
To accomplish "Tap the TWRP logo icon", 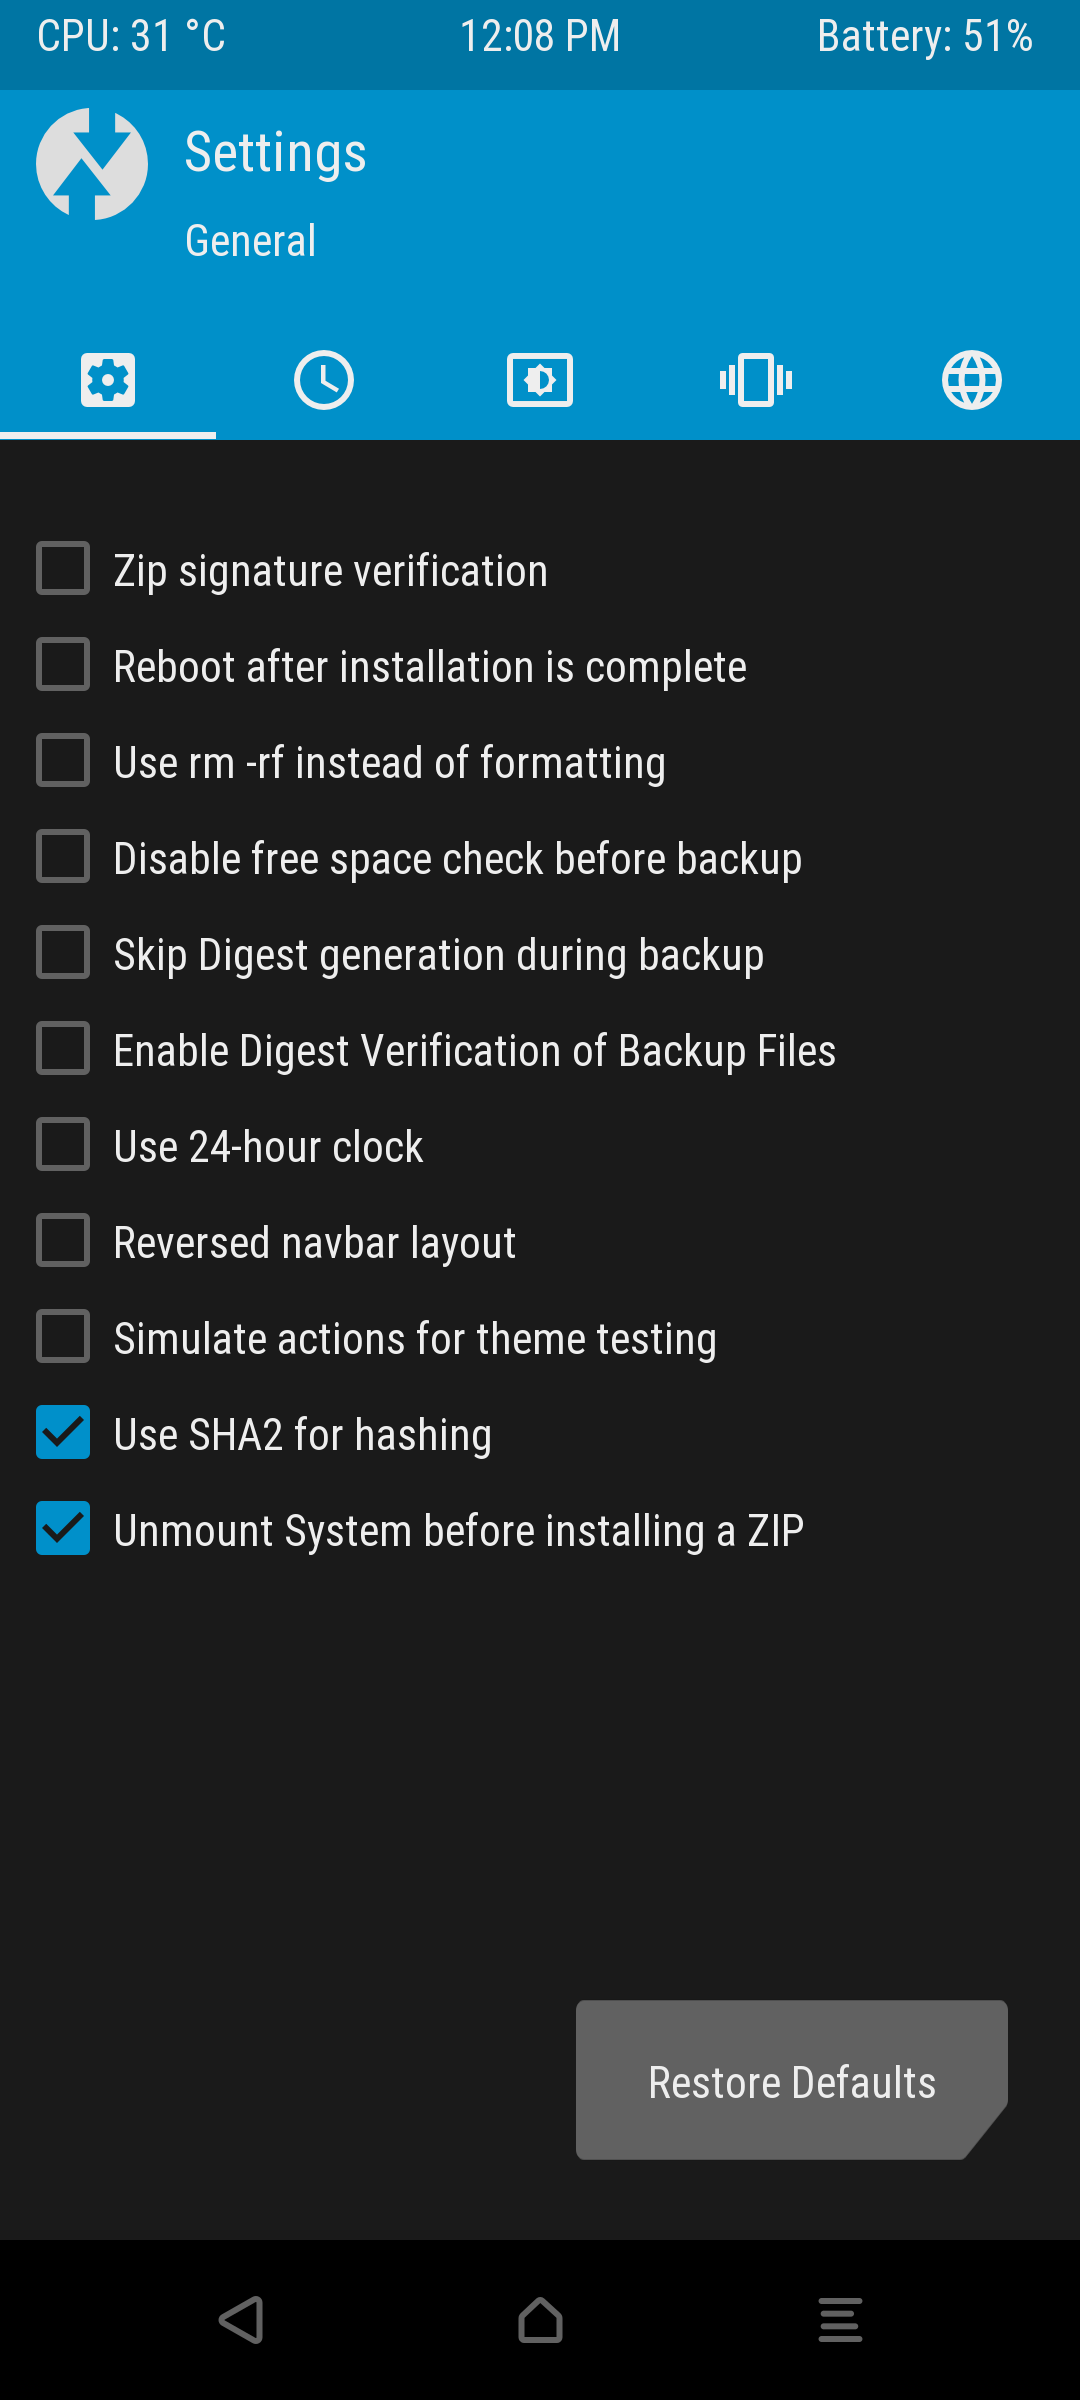I will pos(92,164).
